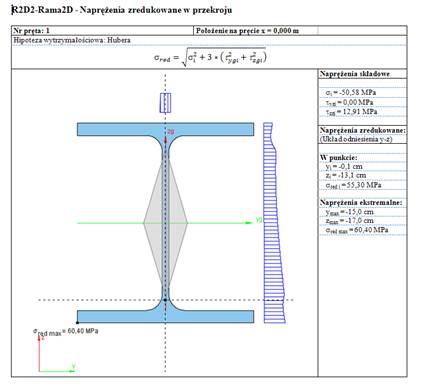Click the Naprężenia składowe heading
The image size is (423, 386).
(x=355, y=74)
